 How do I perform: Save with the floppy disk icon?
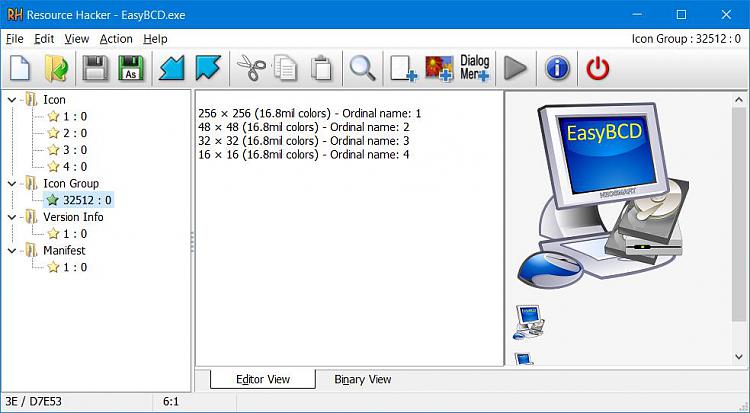pyautogui.click(x=95, y=68)
